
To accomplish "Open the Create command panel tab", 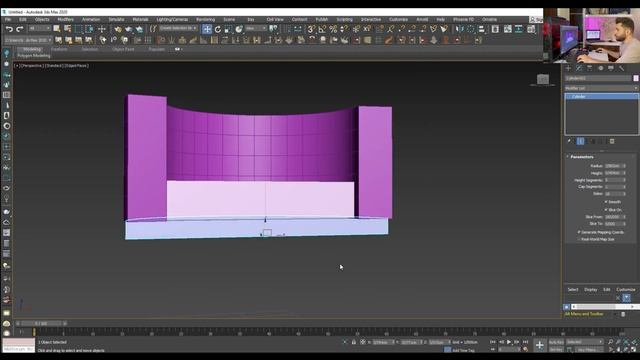I will [x=568, y=68].
